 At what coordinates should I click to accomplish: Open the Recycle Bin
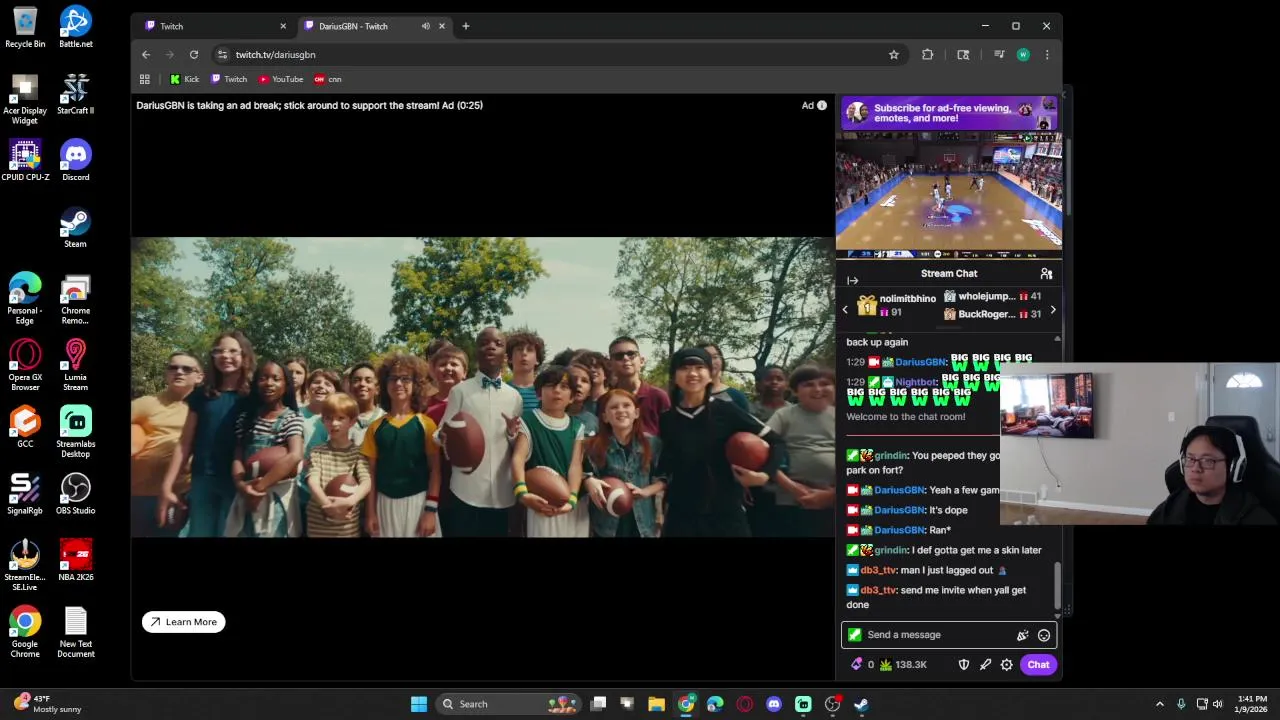click(25, 28)
